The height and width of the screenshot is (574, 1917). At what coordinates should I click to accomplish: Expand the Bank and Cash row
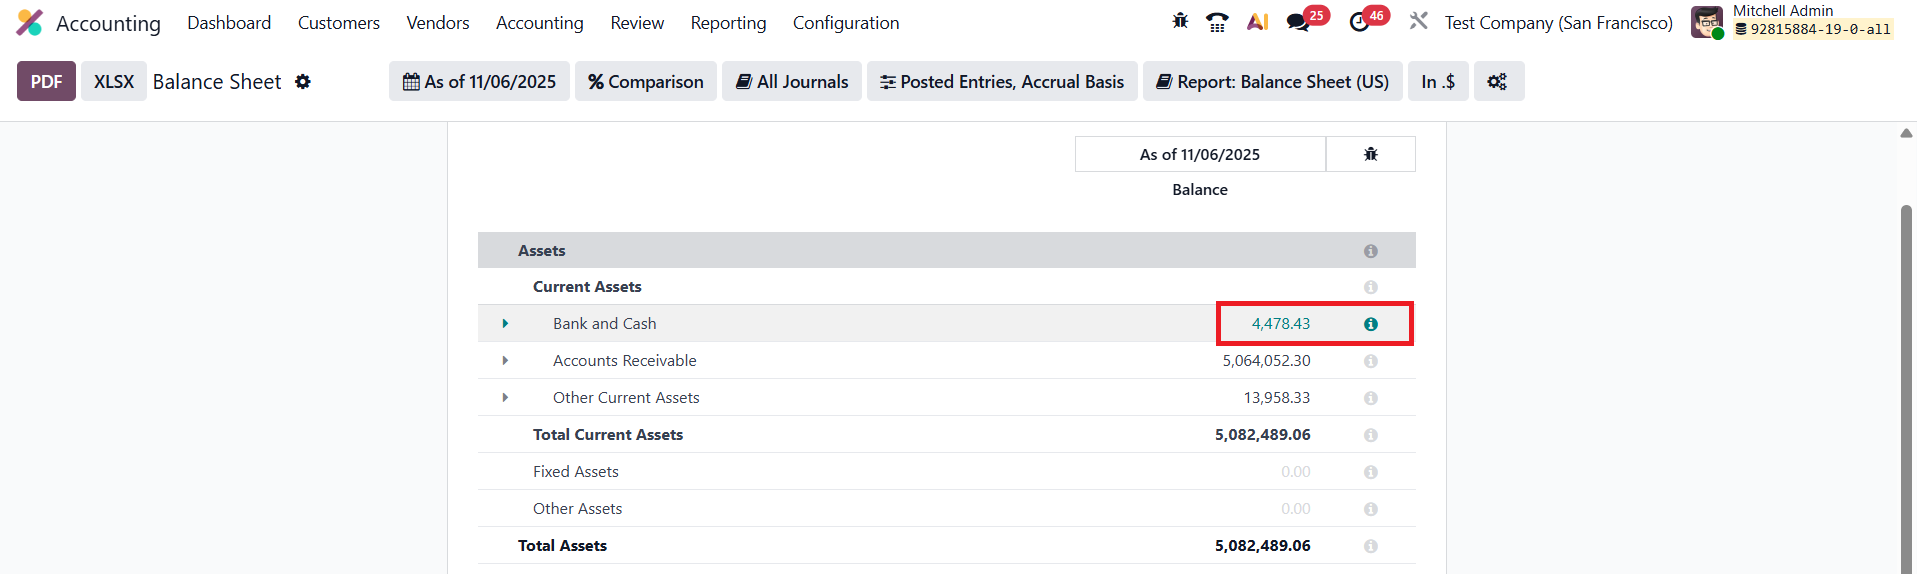(x=505, y=324)
